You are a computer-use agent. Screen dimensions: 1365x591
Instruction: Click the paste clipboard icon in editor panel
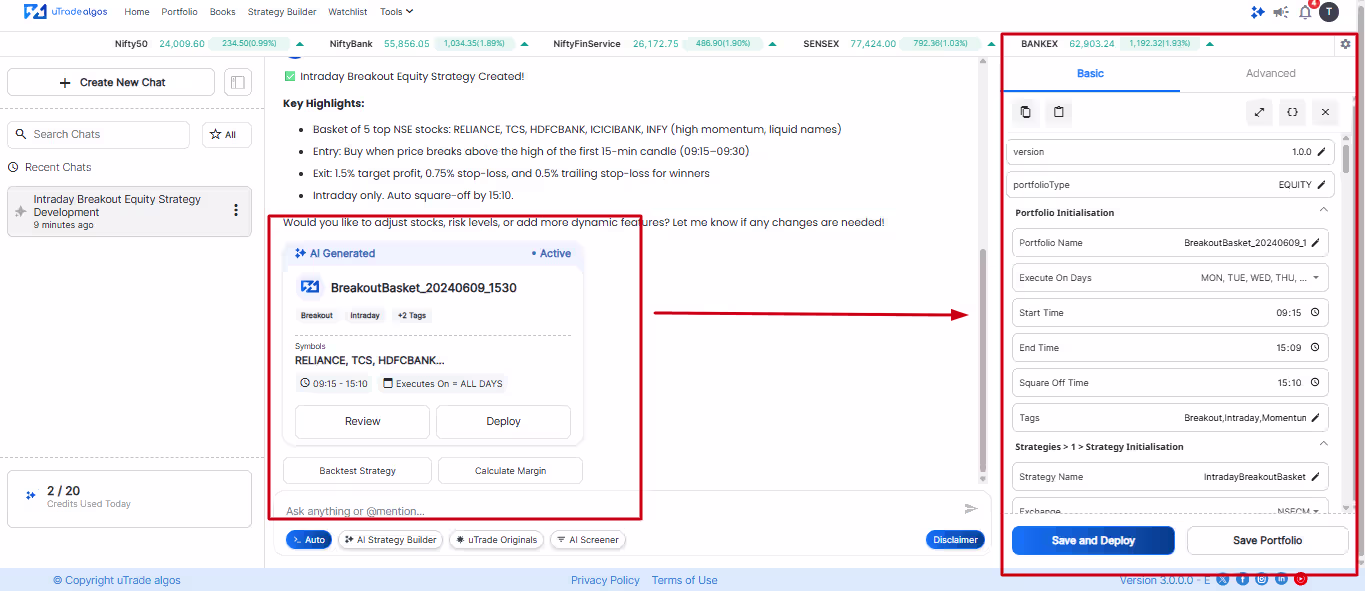(x=1059, y=112)
